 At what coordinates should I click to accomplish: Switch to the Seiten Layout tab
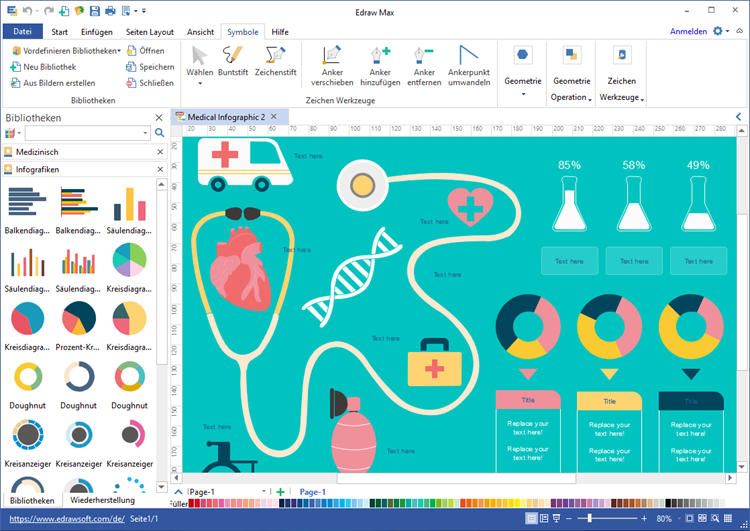[x=150, y=32]
